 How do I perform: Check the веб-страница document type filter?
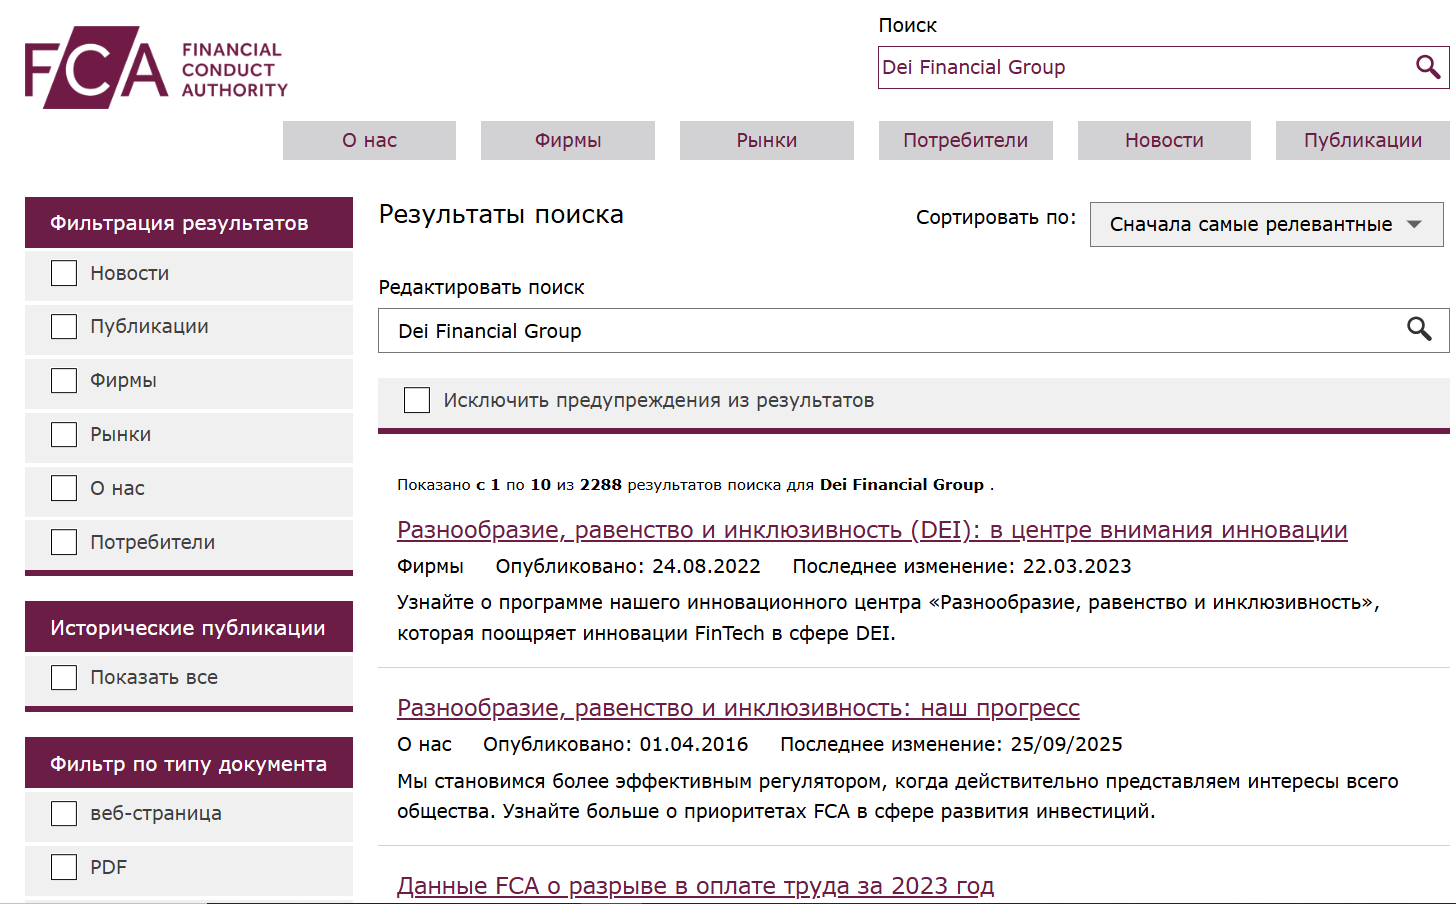(x=64, y=813)
